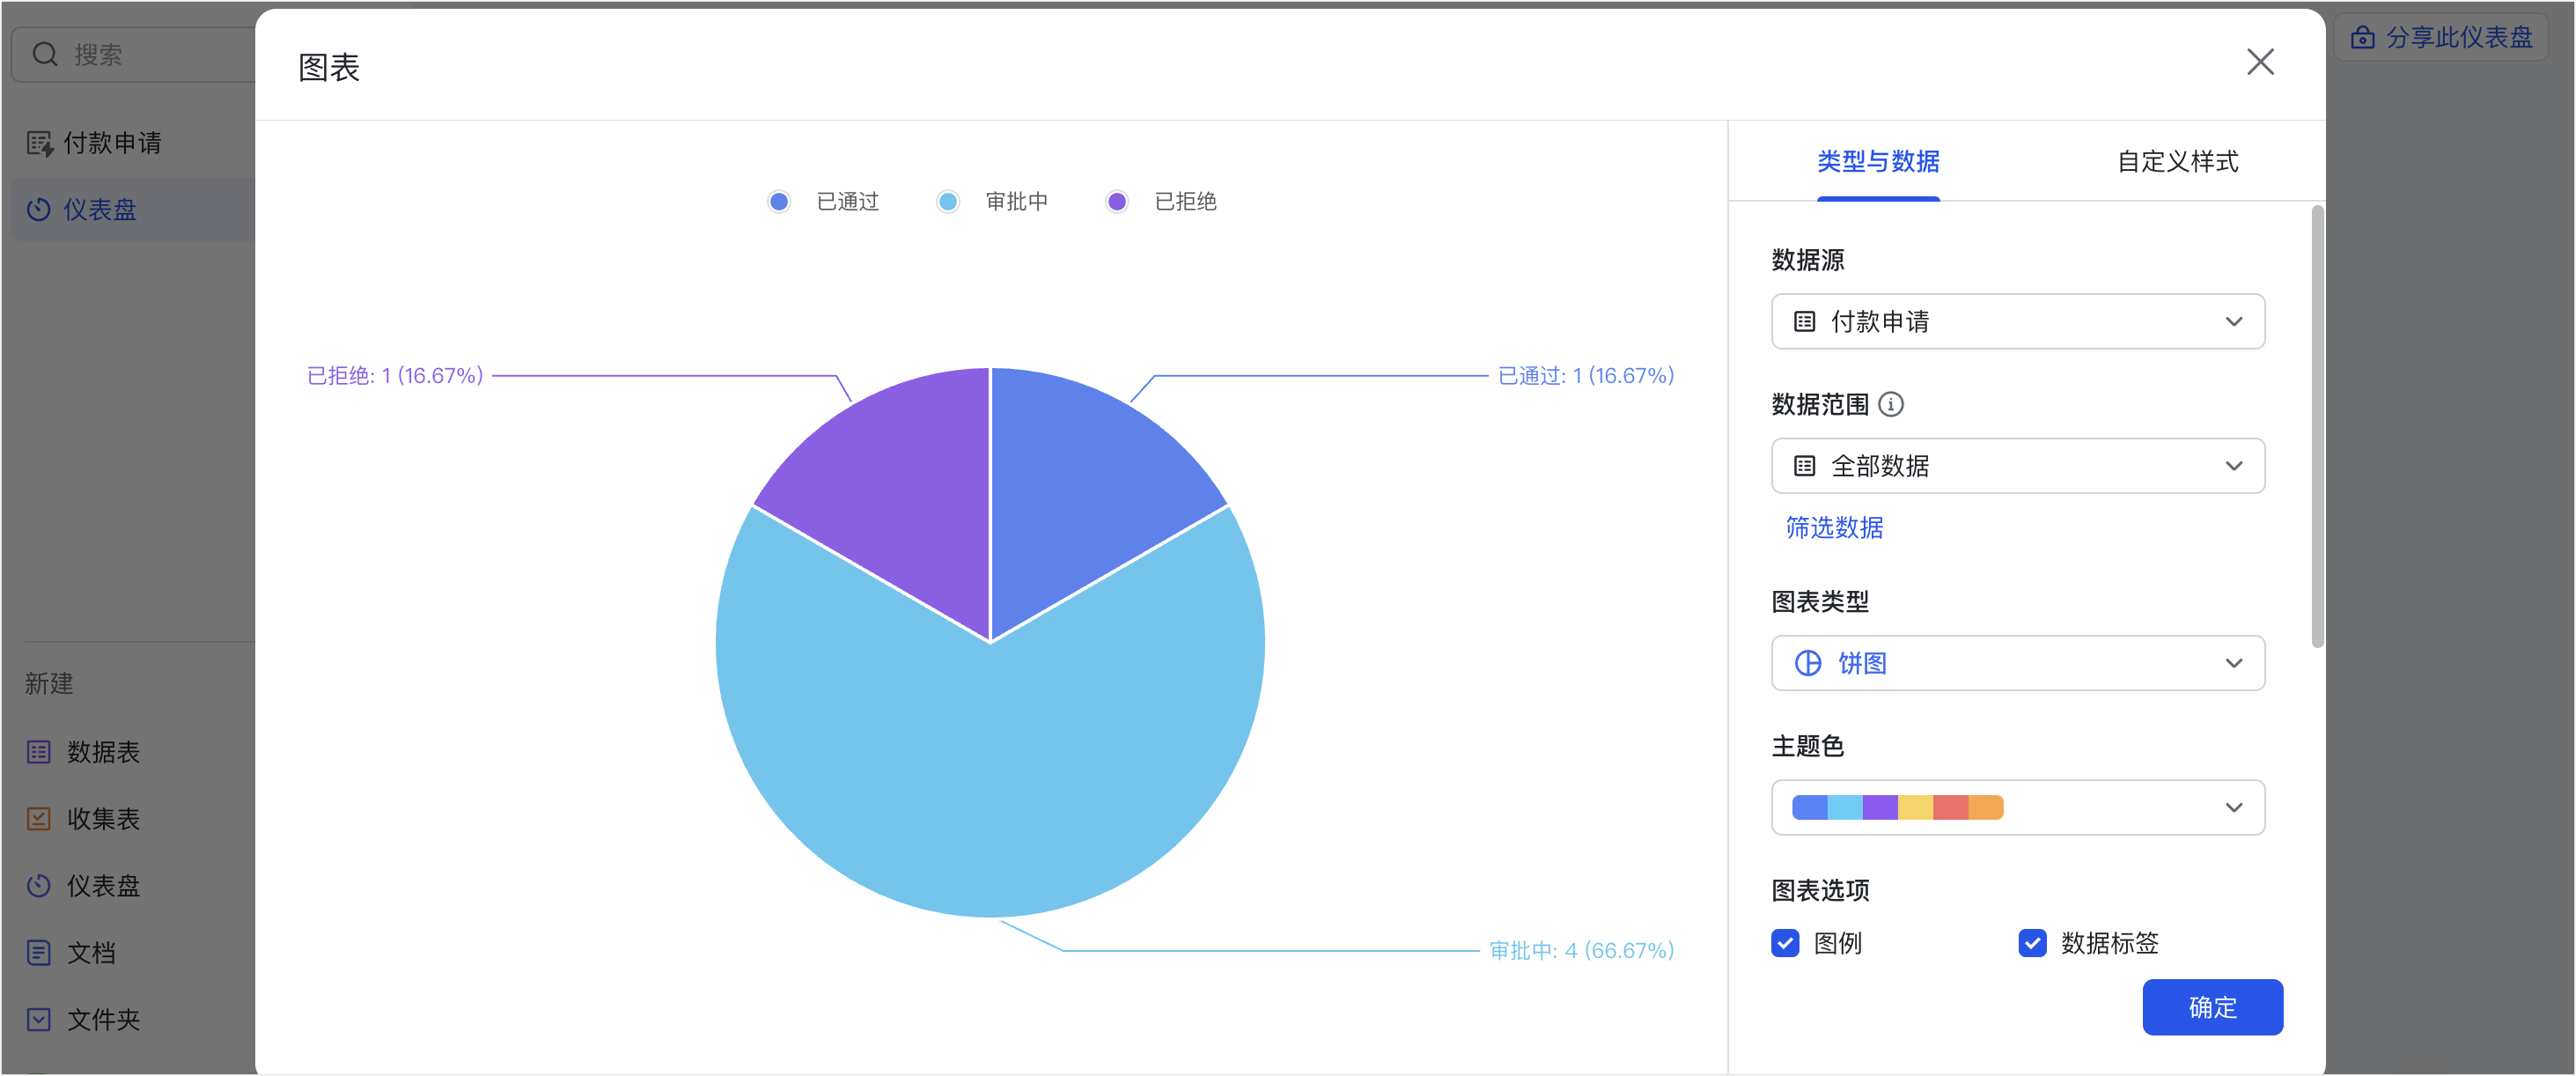The height and width of the screenshot is (1076, 2576).
Task: Click chevron arrow of 主题色 select
Action: click(2233, 807)
